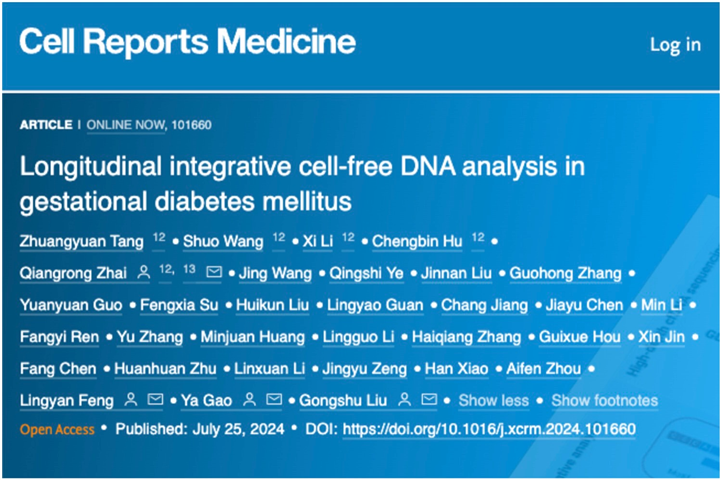Screen dimensions: 720x480
Task: Open author Zhuangyuan Tang's details
Action: [x=82, y=241]
